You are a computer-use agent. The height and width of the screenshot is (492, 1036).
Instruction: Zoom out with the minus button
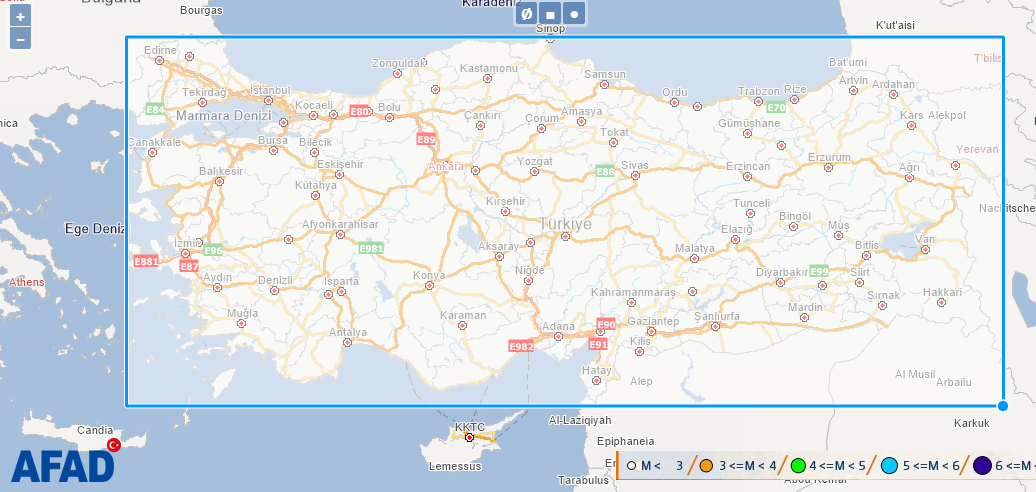[x=20, y=39]
